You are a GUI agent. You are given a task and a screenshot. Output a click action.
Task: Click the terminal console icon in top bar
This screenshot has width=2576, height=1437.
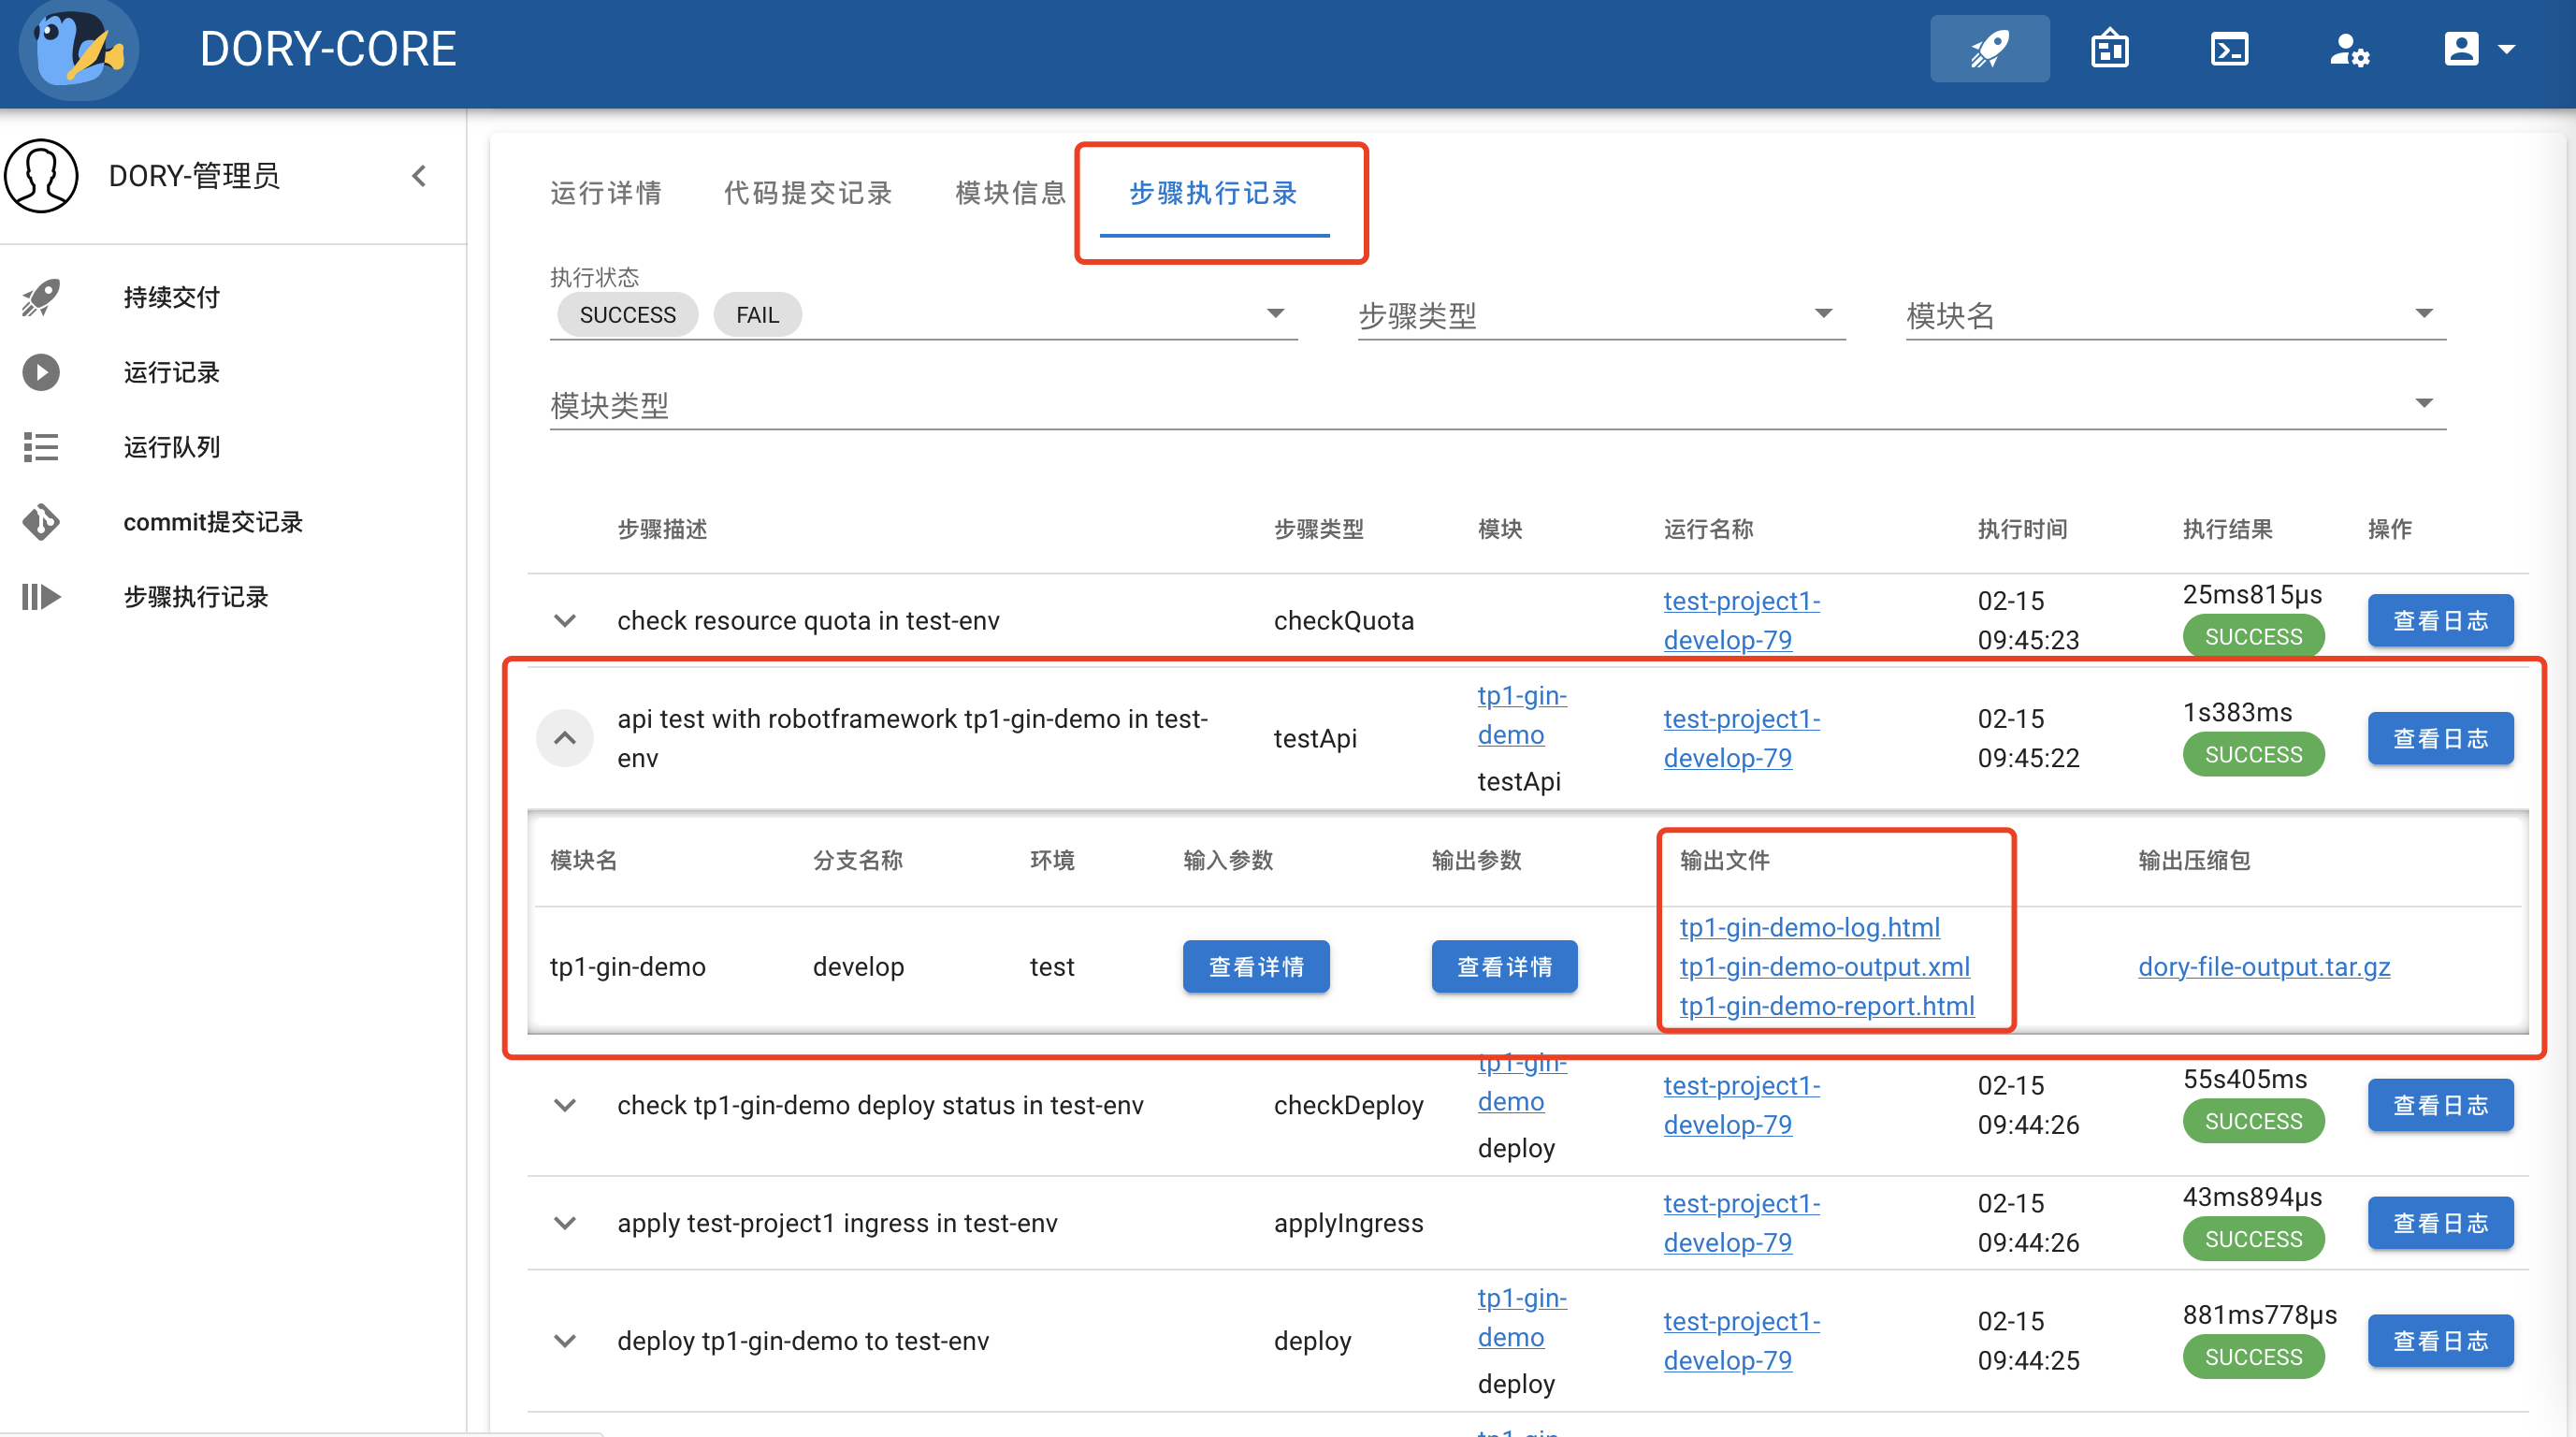point(2229,47)
